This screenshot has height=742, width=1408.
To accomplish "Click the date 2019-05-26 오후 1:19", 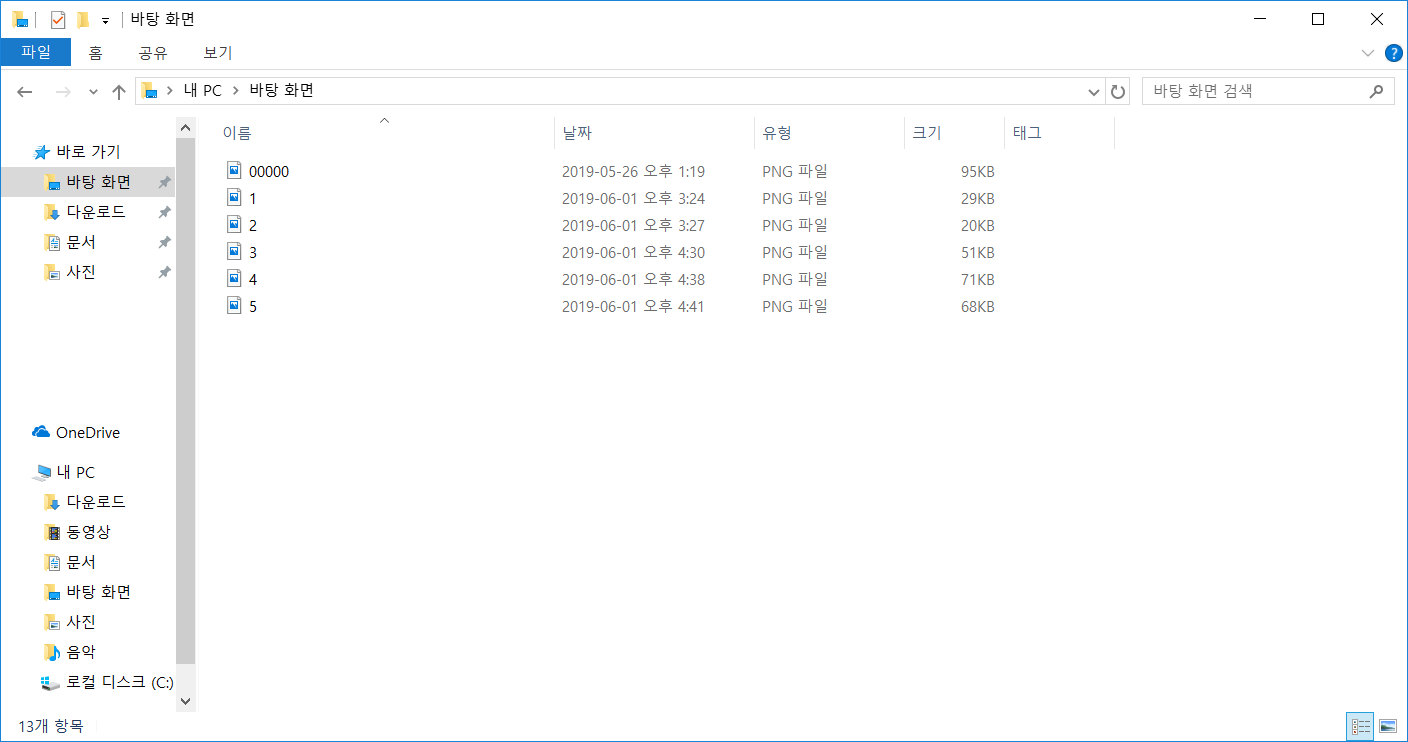I will pyautogui.click(x=633, y=172).
